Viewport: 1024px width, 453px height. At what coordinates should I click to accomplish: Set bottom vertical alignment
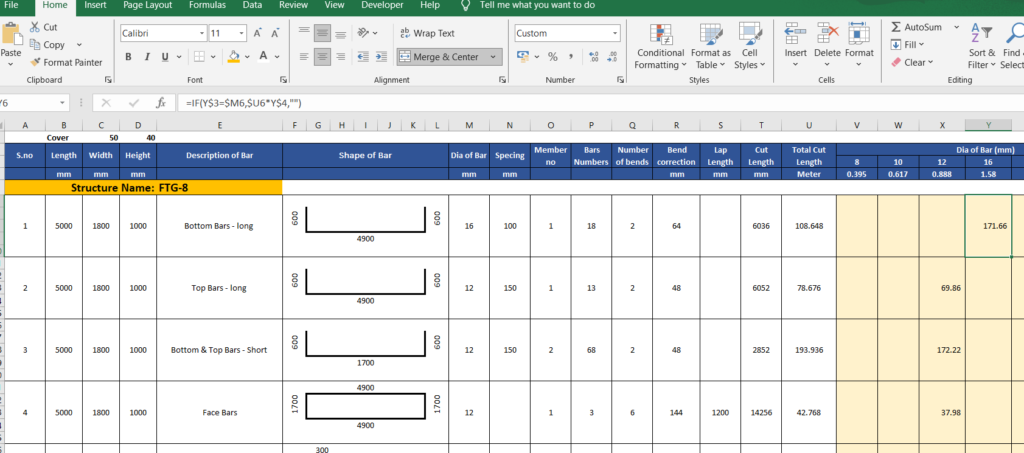pos(340,33)
